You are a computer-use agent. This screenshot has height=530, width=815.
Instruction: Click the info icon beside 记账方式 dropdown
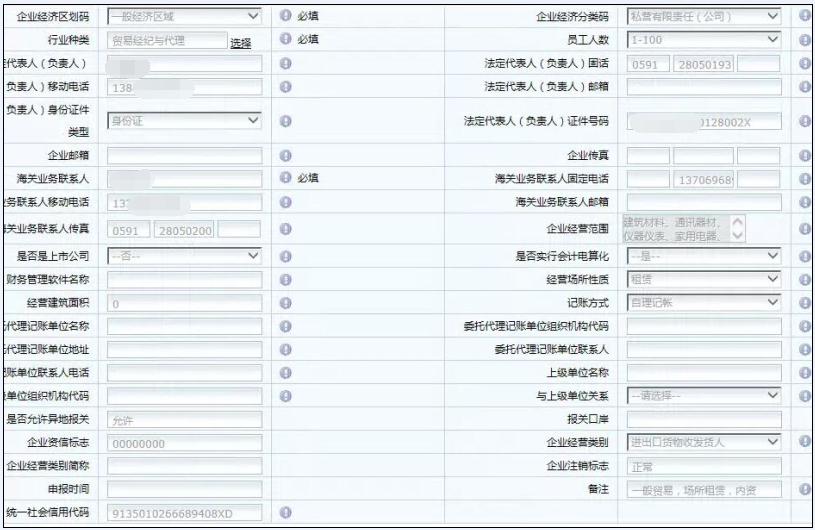click(805, 302)
